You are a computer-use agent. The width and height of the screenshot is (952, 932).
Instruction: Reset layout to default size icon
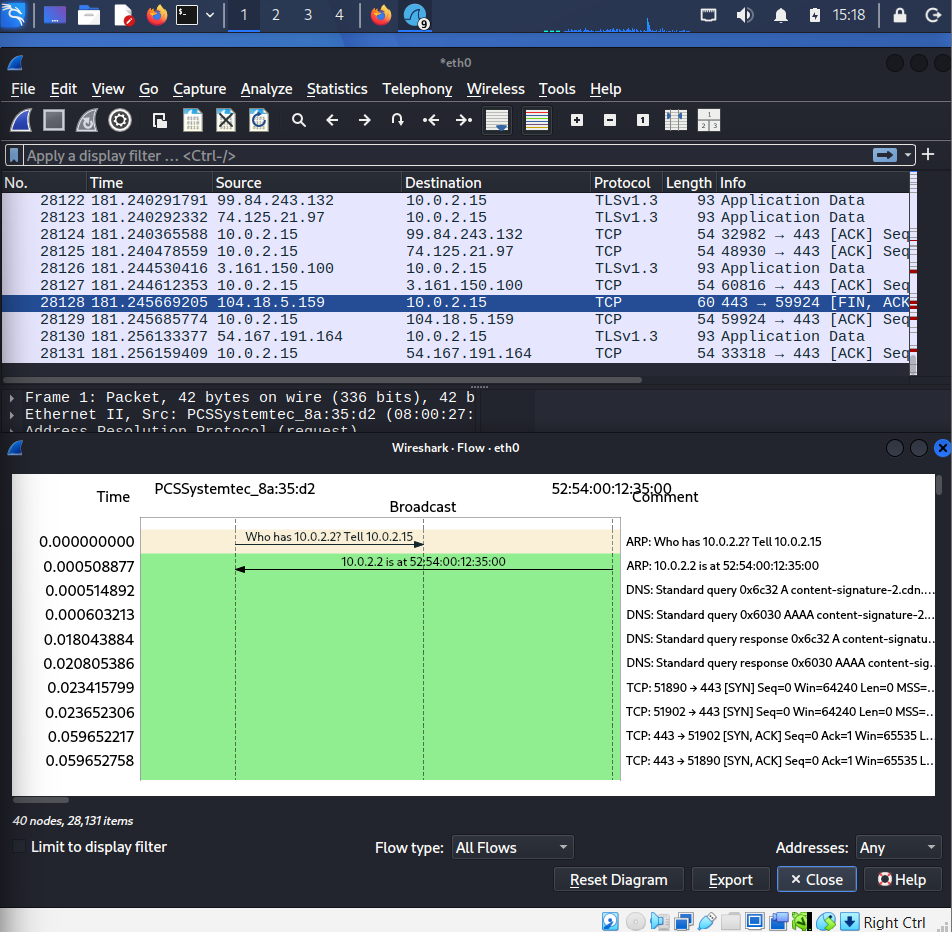point(709,120)
